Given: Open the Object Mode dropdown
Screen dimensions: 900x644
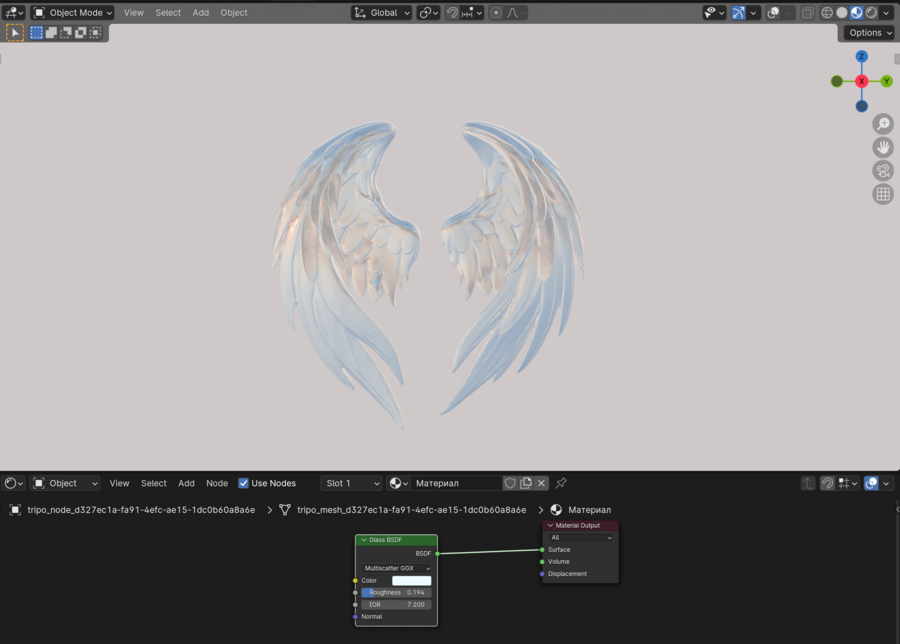Looking at the screenshot, I should tap(73, 13).
